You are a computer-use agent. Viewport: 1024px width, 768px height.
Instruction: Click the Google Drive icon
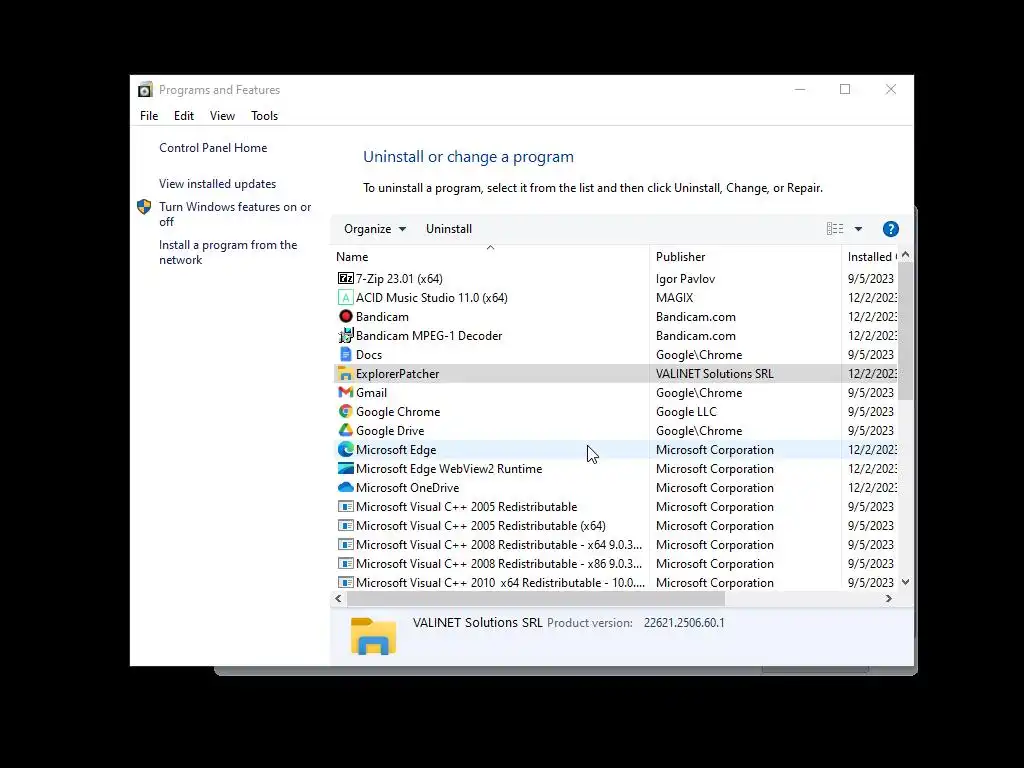coord(345,430)
